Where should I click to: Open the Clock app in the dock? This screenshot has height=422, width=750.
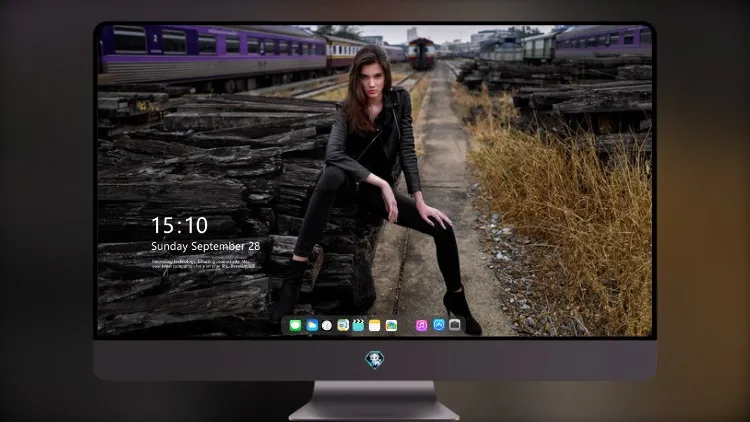[327, 326]
